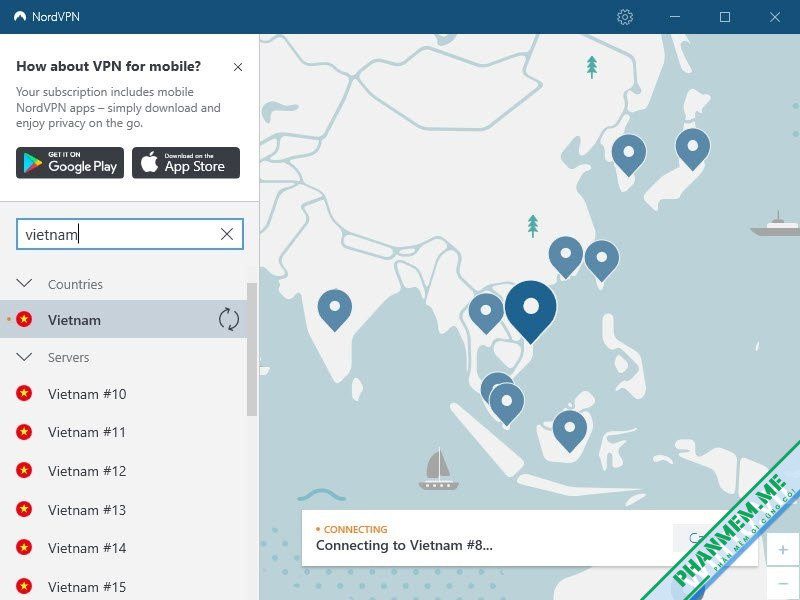Click the server list scrollbar

click(x=252, y=349)
